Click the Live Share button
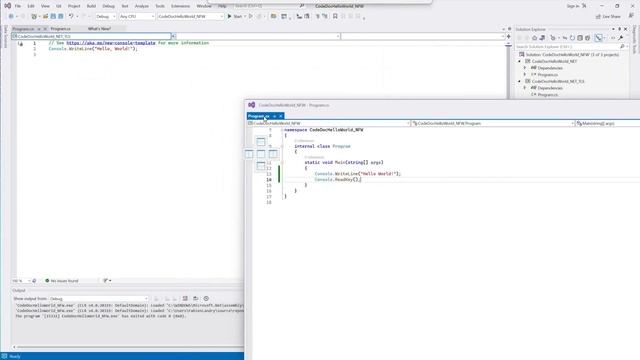This screenshot has width=640, height=360. coord(608,16)
